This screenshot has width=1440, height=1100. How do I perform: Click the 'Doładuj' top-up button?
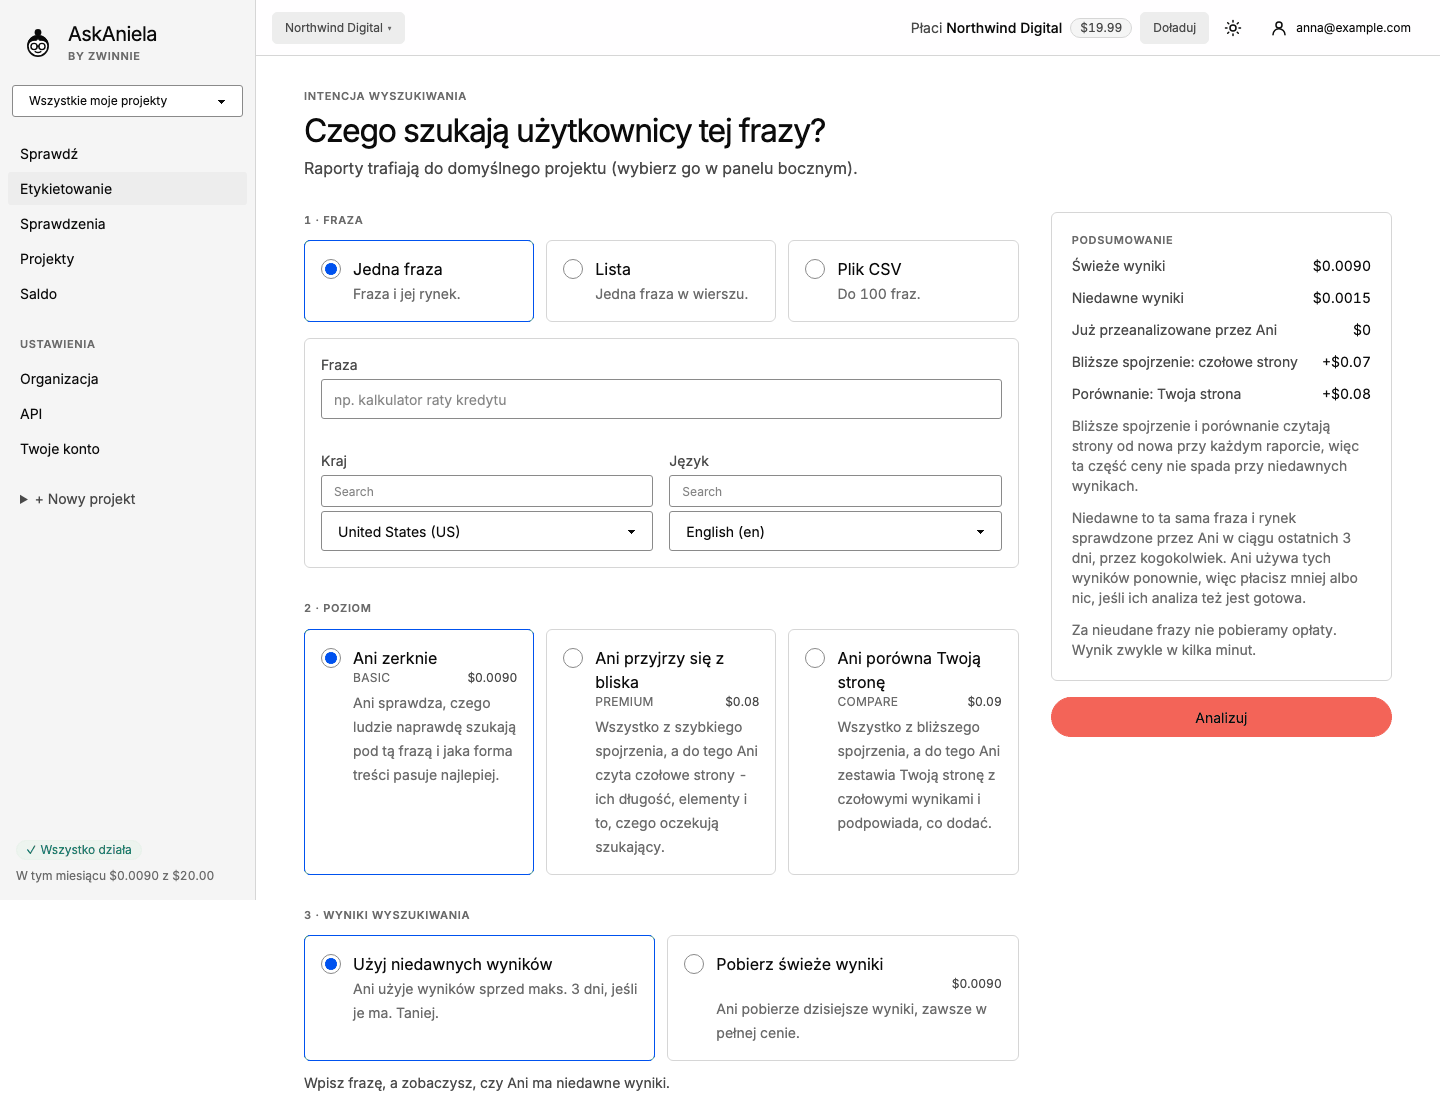(1174, 28)
